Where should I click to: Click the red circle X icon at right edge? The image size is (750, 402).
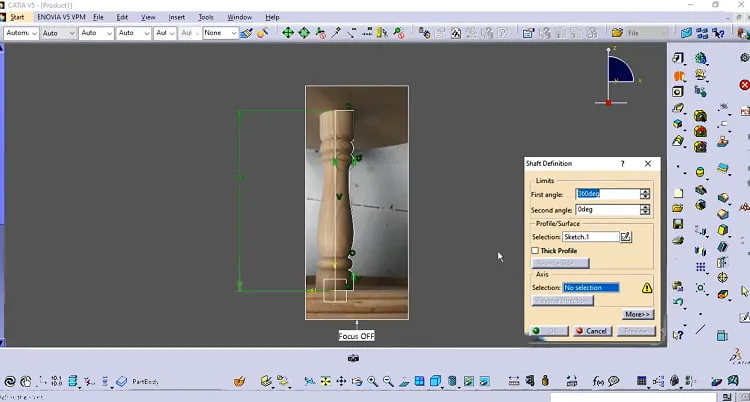pyautogui.click(x=744, y=85)
